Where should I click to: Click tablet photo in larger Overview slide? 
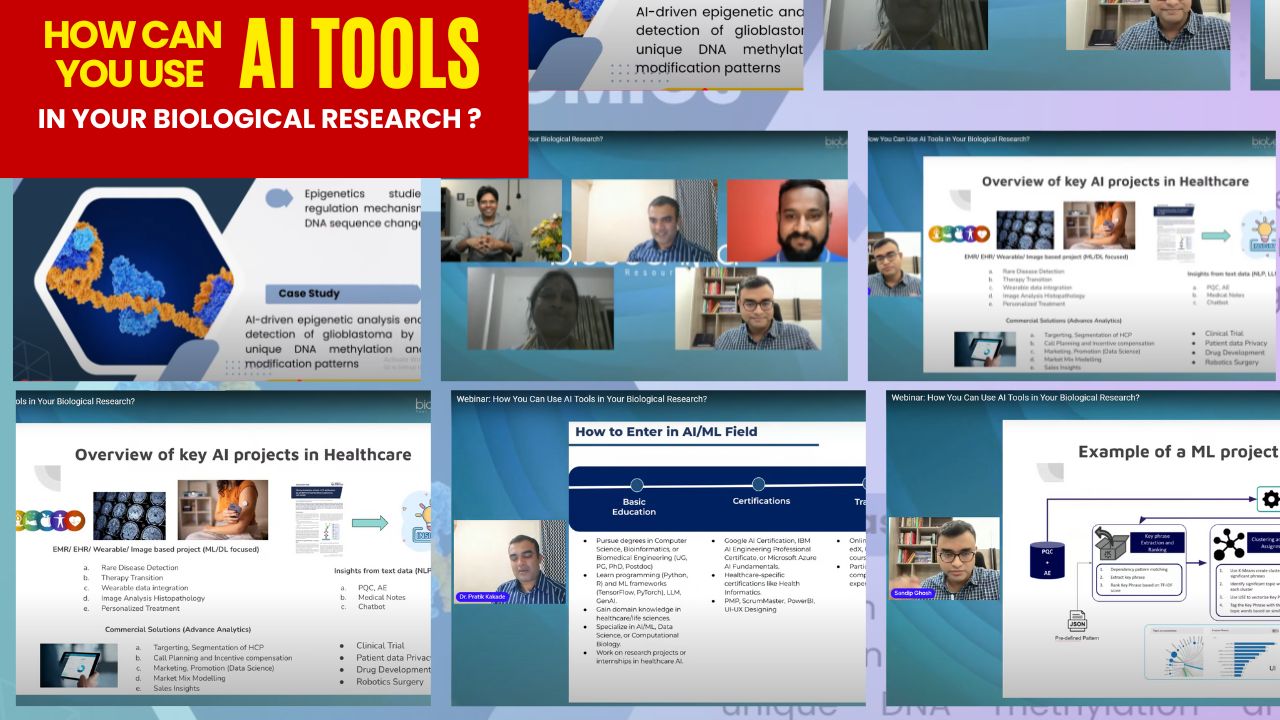click(x=79, y=664)
